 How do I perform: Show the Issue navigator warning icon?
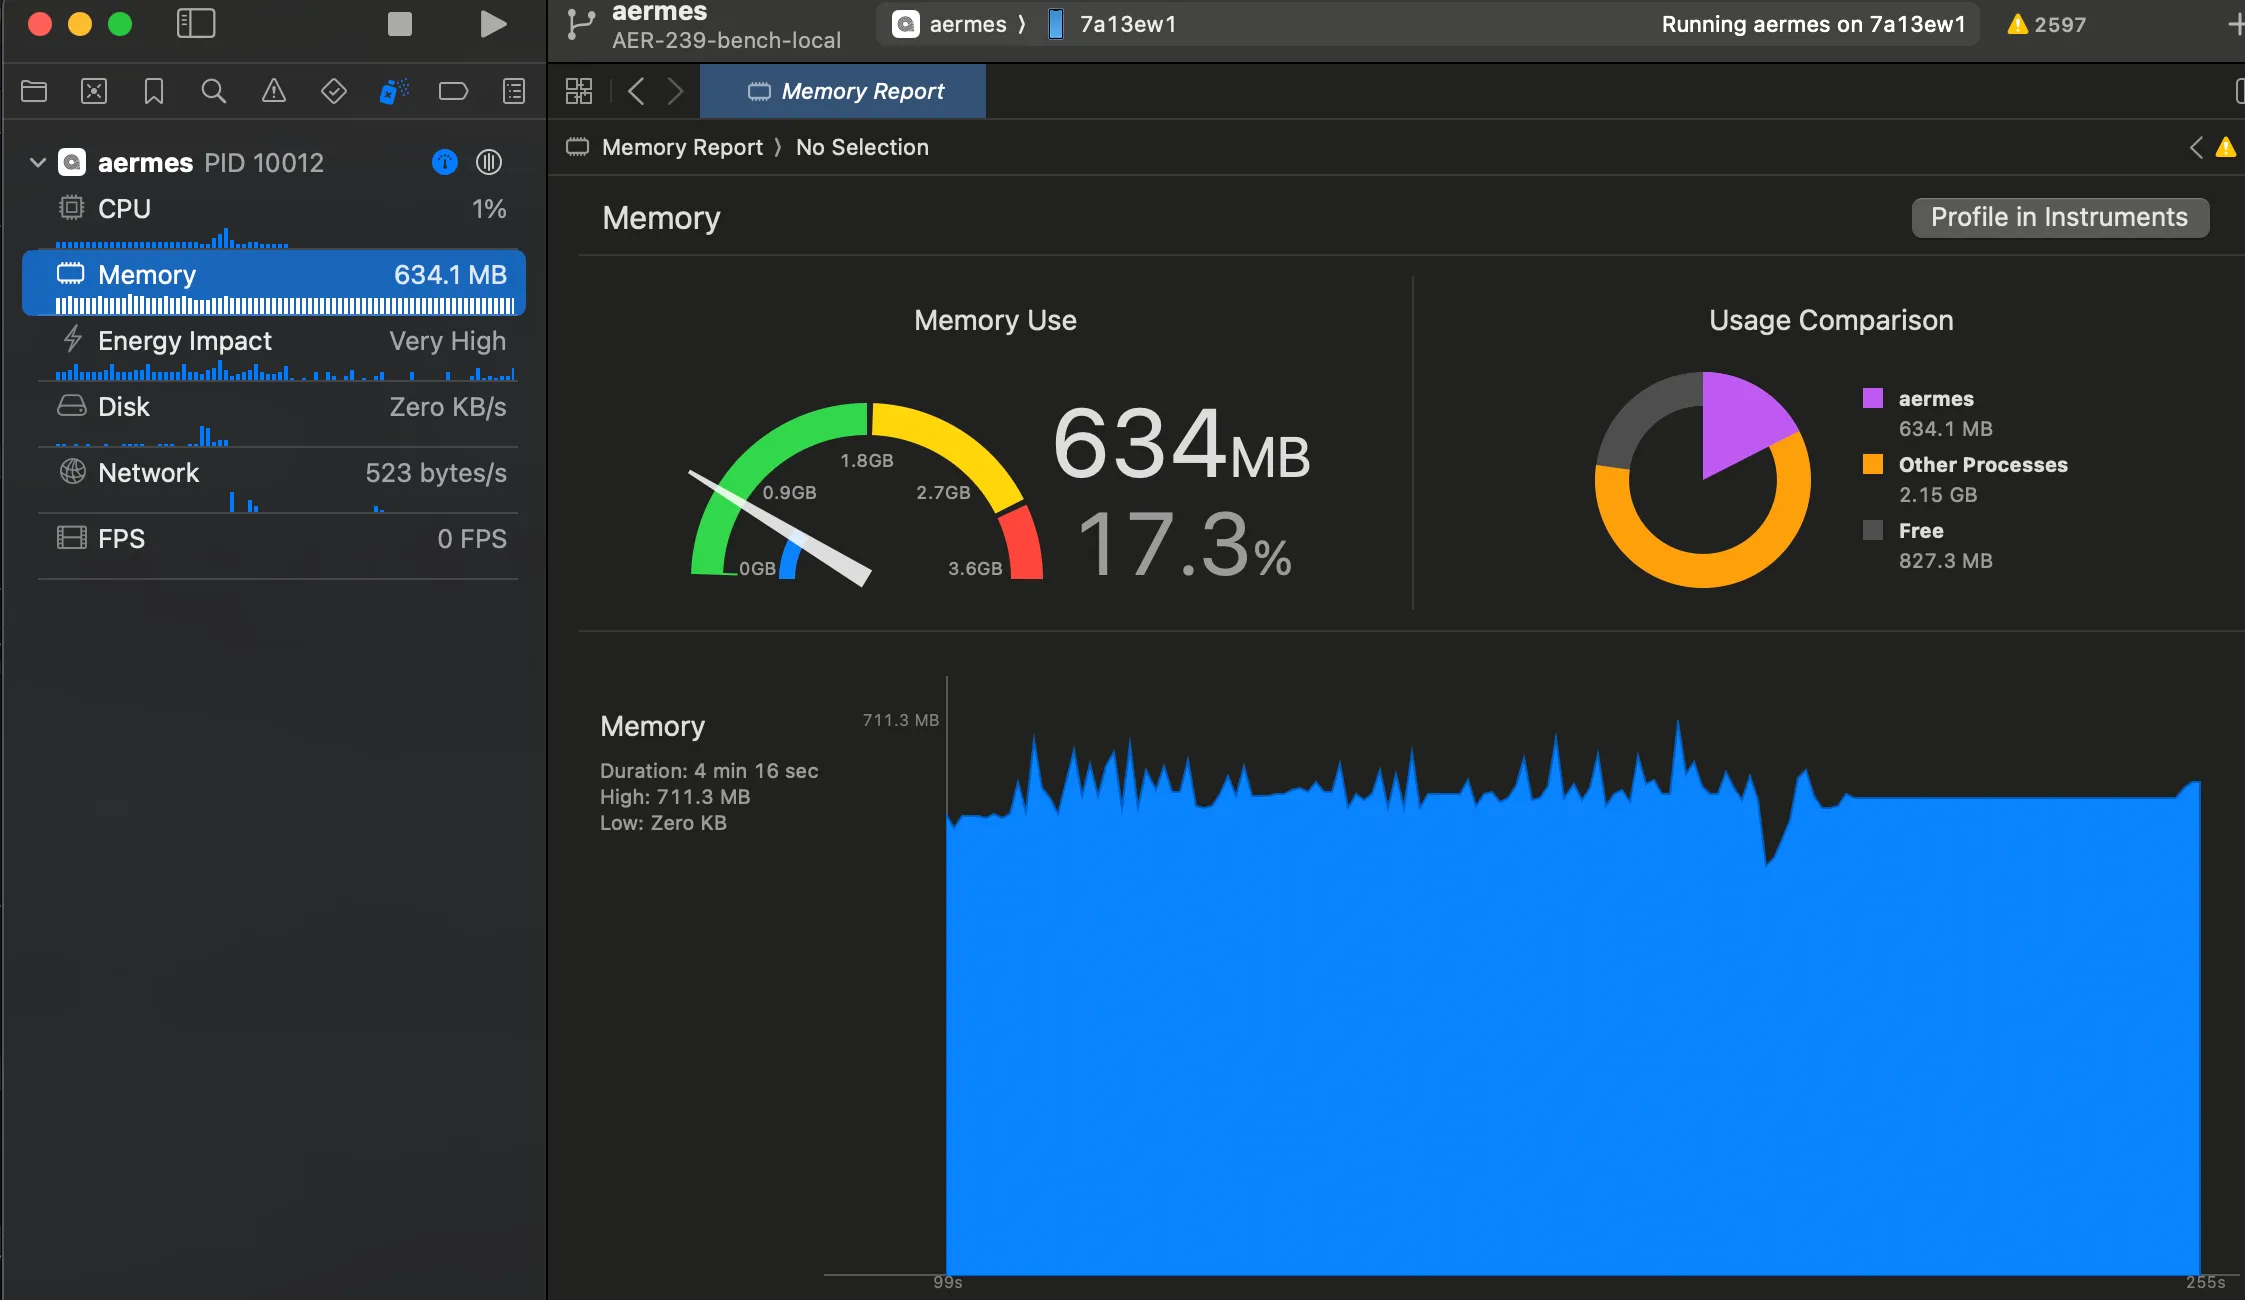pyautogui.click(x=274, y=92)
